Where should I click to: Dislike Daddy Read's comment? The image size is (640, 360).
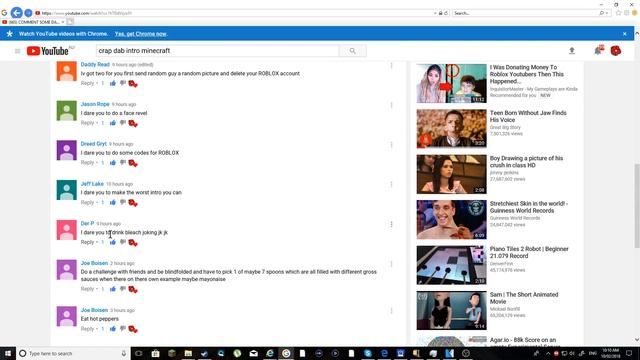point(123,83)
